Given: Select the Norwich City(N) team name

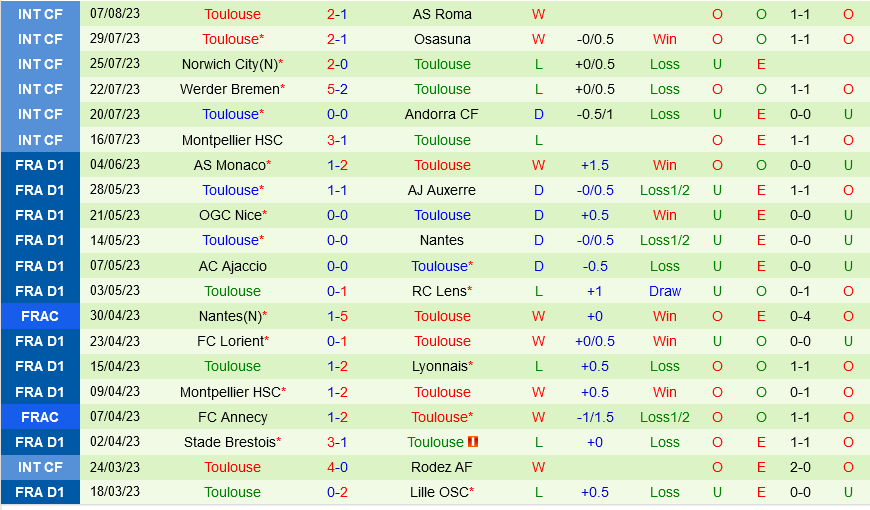Looking at the screenshot, I should click(232, 64).
